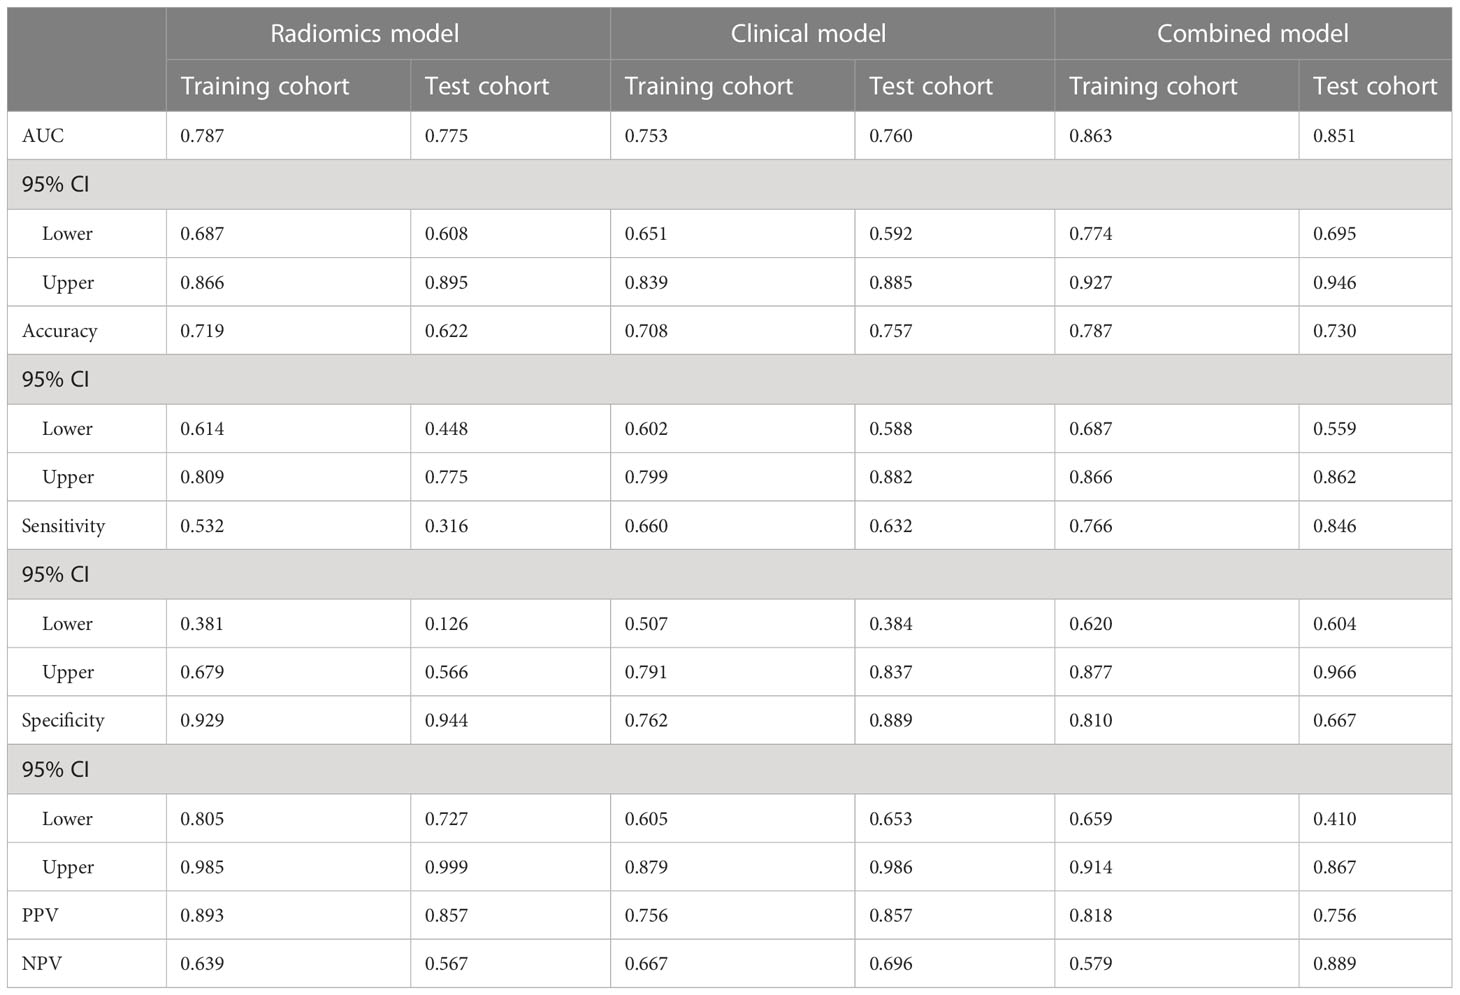Viewport: 1460px width, 995px height.
Task: Click NPV value 0.889 for Combined test
Action: (1335, 965)
